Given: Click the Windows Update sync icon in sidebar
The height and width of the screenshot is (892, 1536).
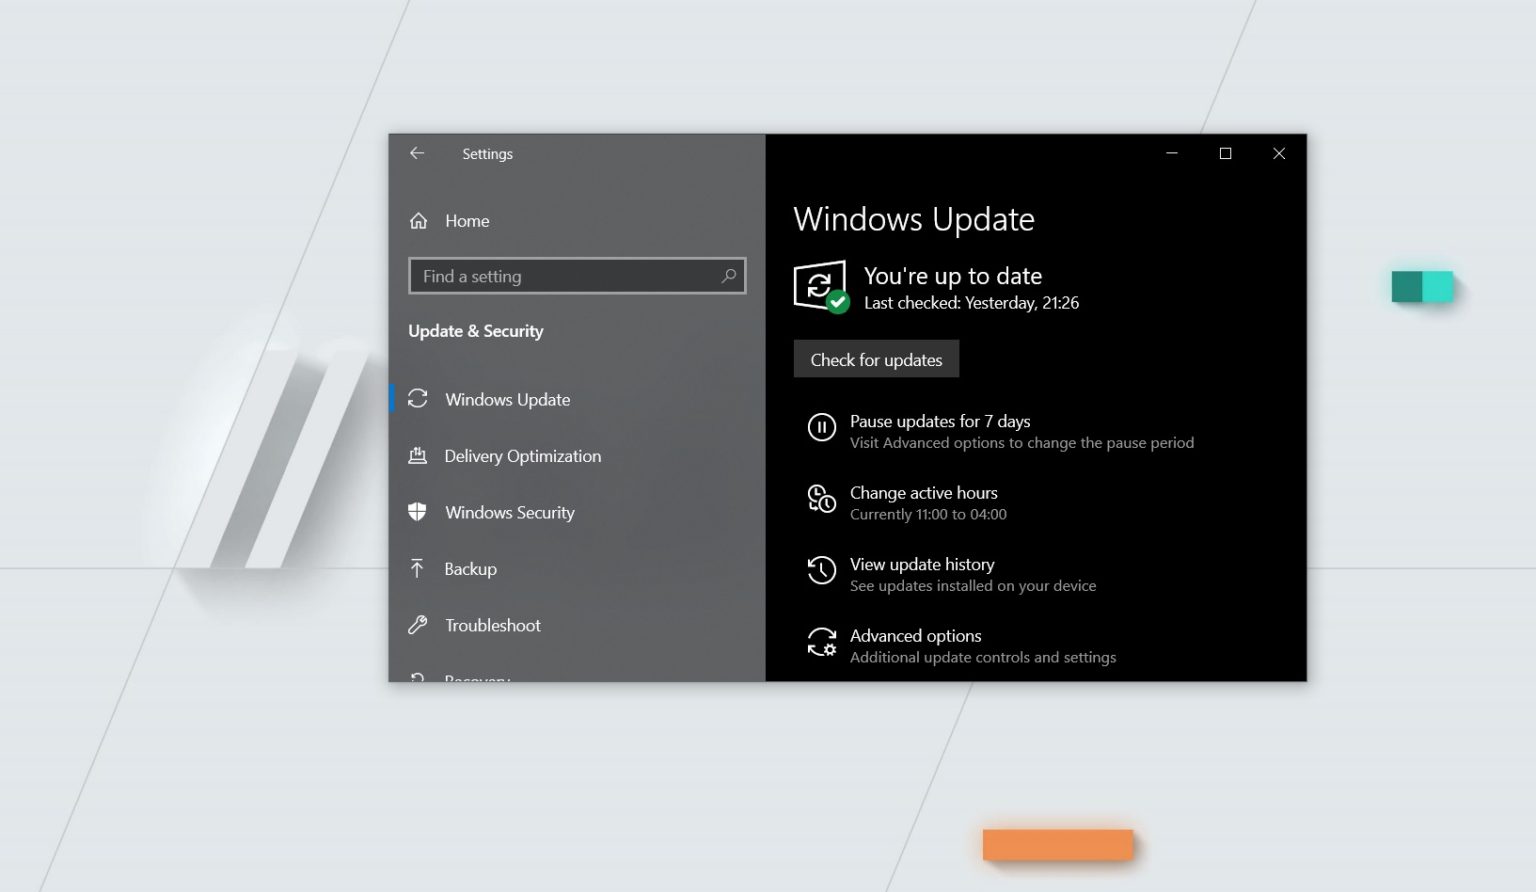Looking at the screenshot, I should click(418, 399).
